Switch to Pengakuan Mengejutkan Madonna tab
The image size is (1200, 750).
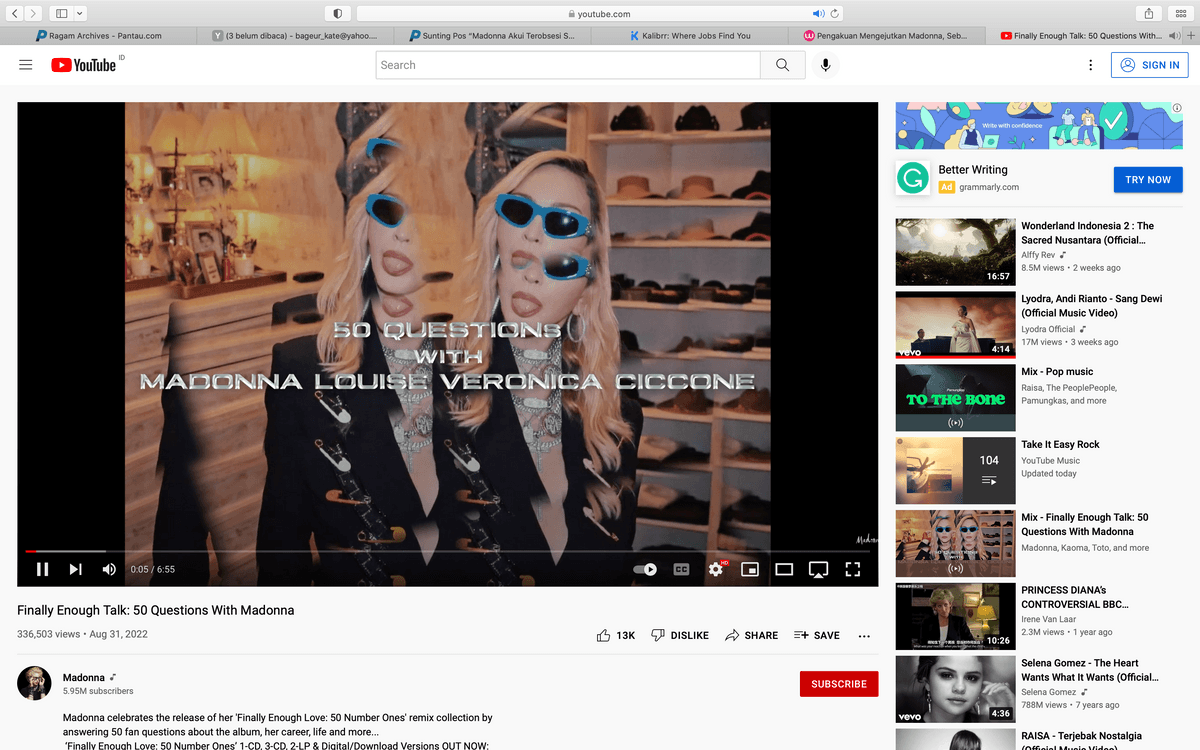pyautogui.click(x=886, y=36)
